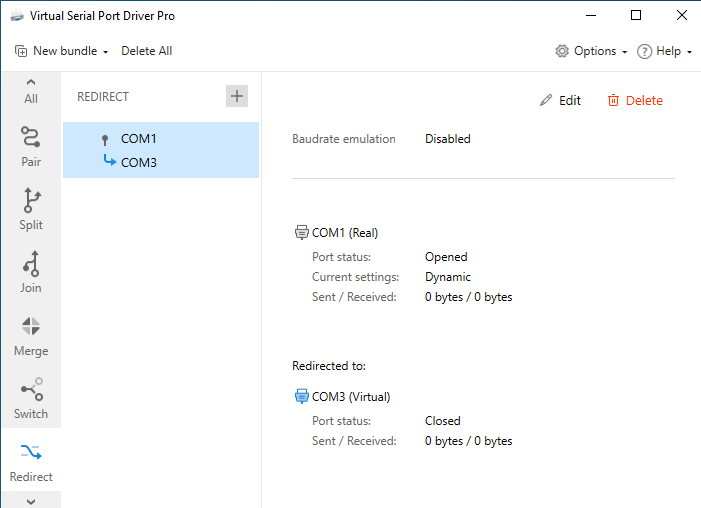Click the Current settings Dynamic value
The width and height of the screenshot is (701, 508).
(448, 277)
